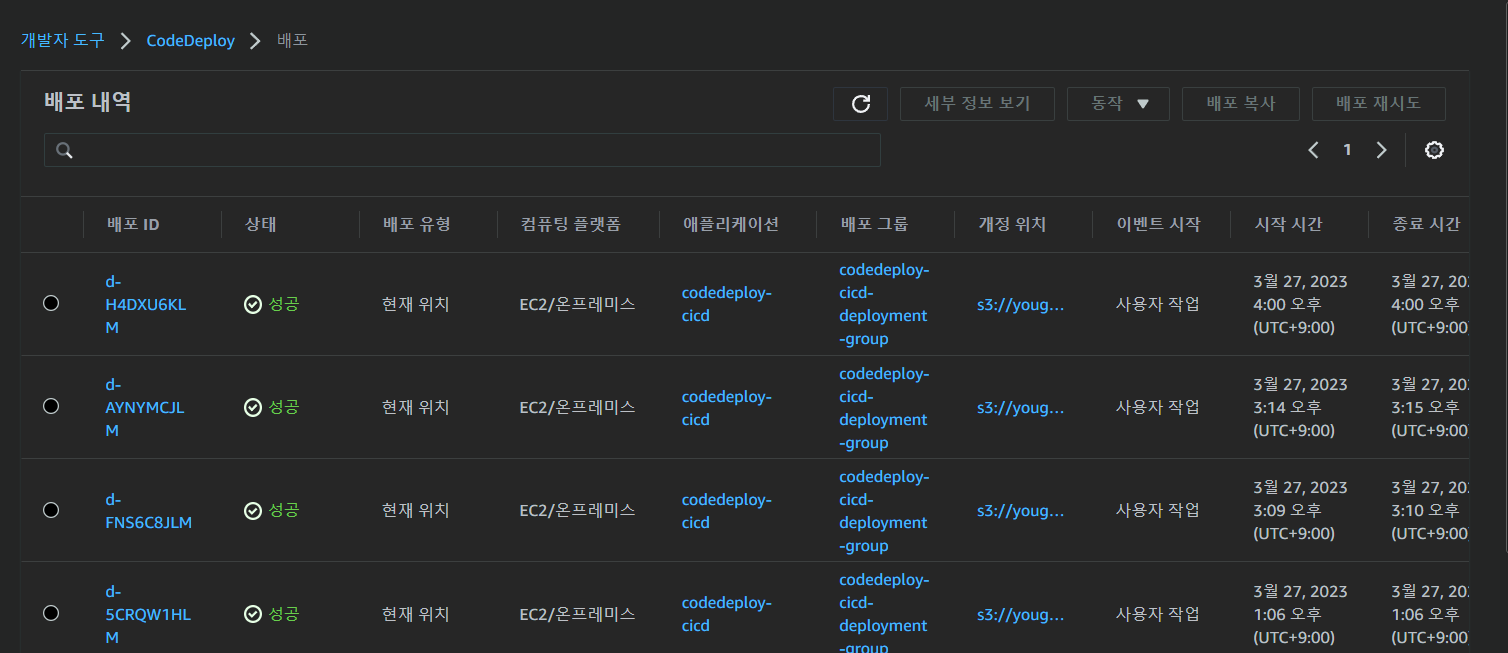Viewport: 1508px width, 653px height.
Task: Open deployment group link in d-FNS6C8JLM row
Action: tap(884, 510)
